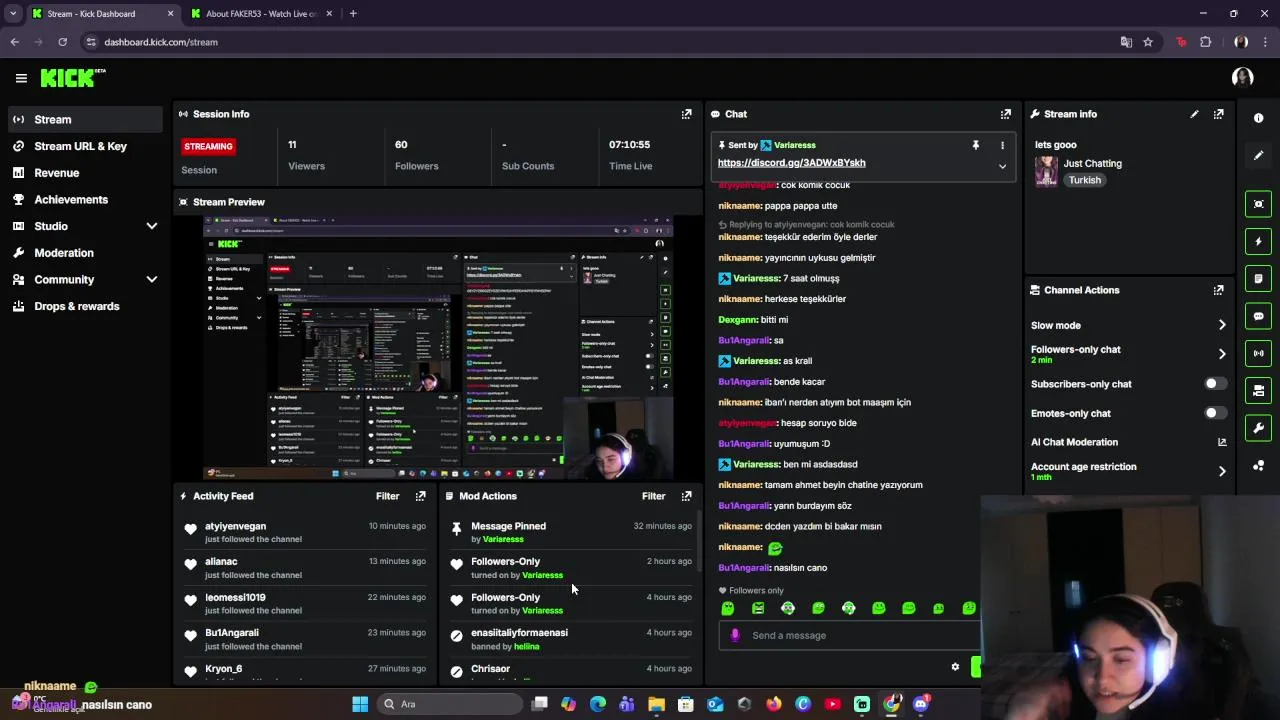Screen dimensions: 1280x720
Task: Pop out the Channel Actions panel
Action: (1218, 290)
